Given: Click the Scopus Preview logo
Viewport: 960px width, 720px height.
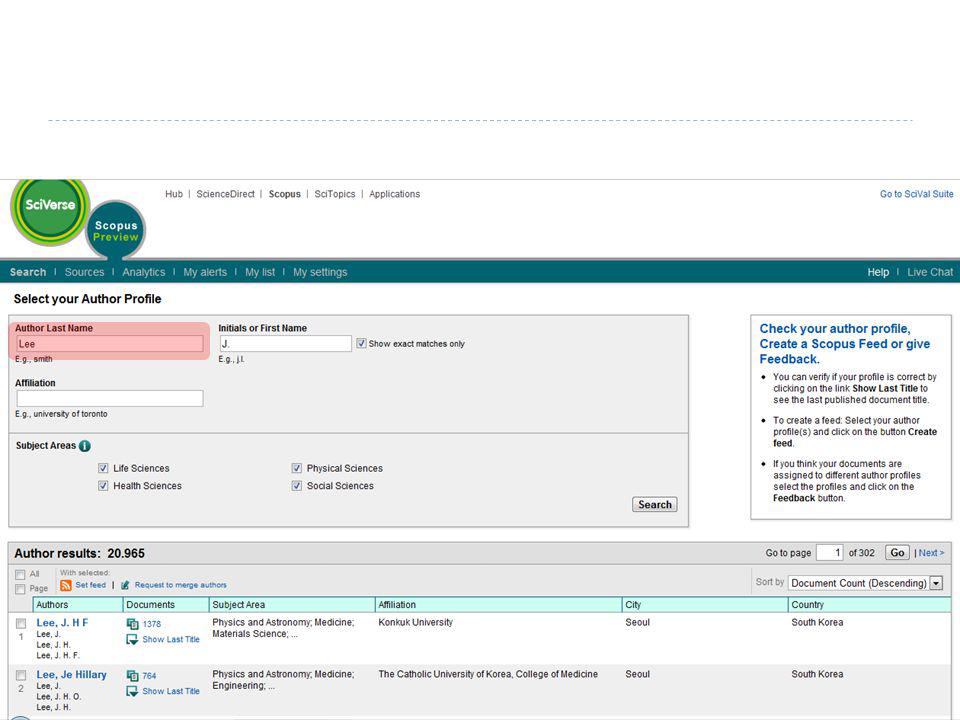Looking at the screenshot, I should tap(116, 231).
